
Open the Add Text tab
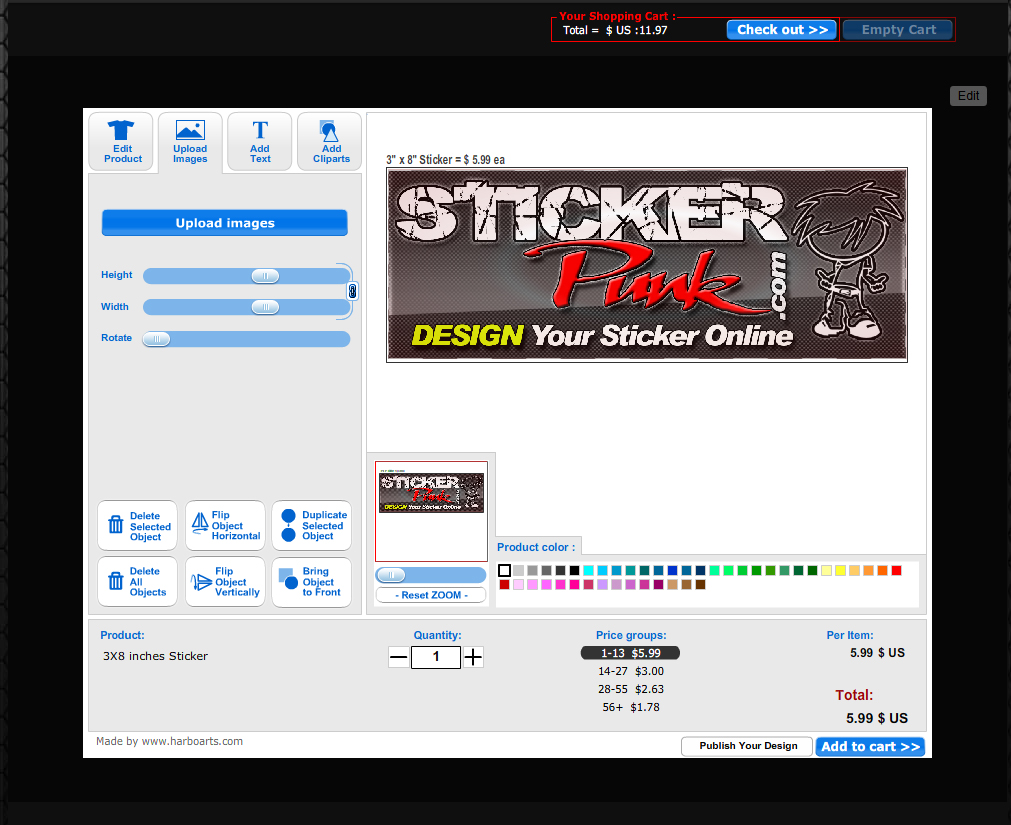[x=260, y=142]
